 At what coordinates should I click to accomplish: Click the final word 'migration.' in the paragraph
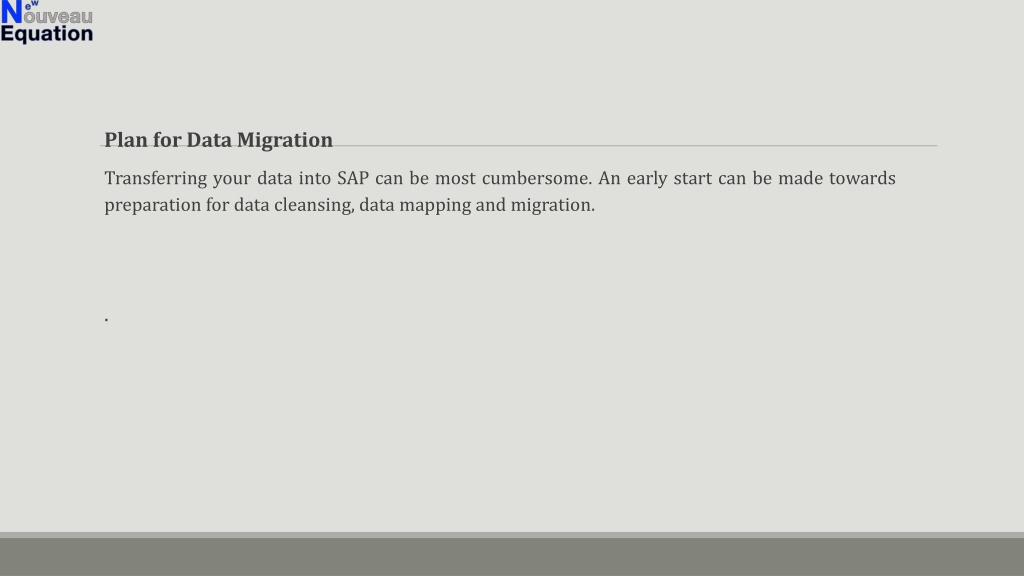tap(552, 205)
